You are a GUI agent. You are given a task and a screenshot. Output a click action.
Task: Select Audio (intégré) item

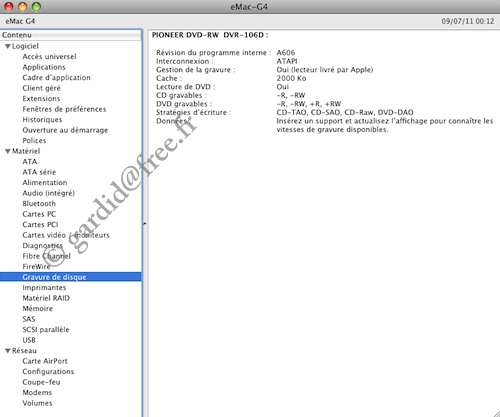(49, 193)
